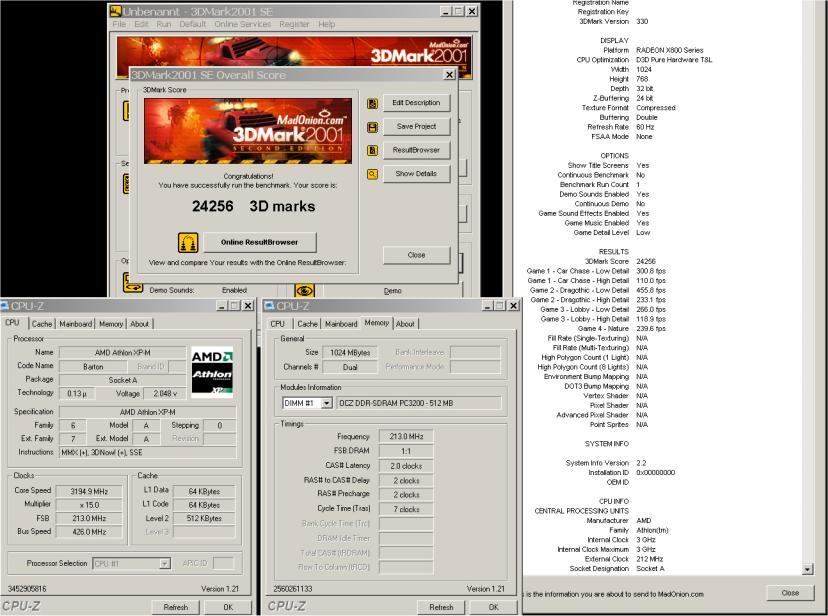Open the Default menu in 3DMark2001
The width and height of the screenshot is (828, 616).
[192, 24]
